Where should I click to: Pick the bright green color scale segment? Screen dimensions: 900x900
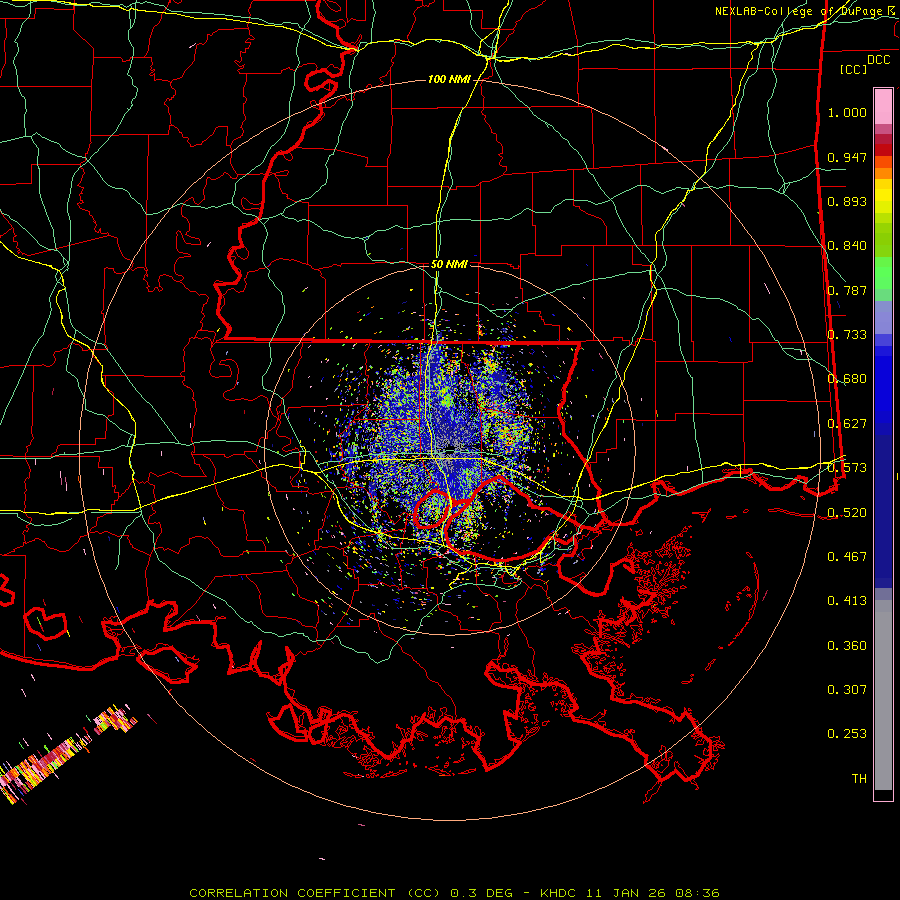883,273
